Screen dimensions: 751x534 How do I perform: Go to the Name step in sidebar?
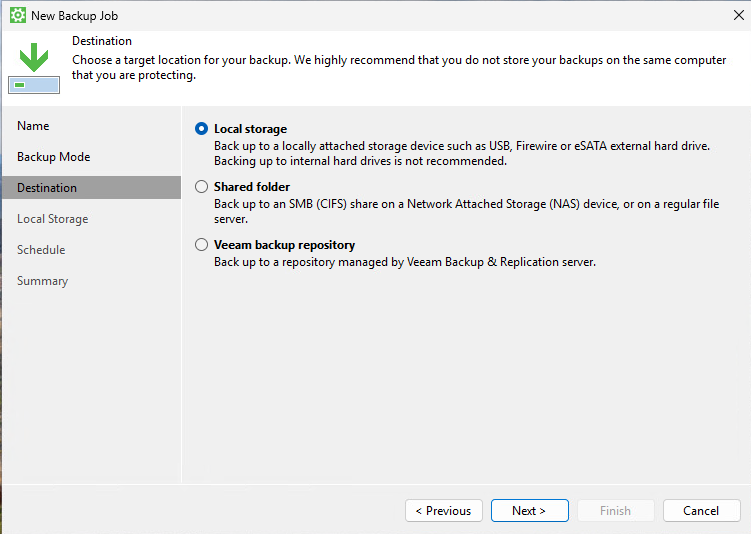tap(33, 125)
